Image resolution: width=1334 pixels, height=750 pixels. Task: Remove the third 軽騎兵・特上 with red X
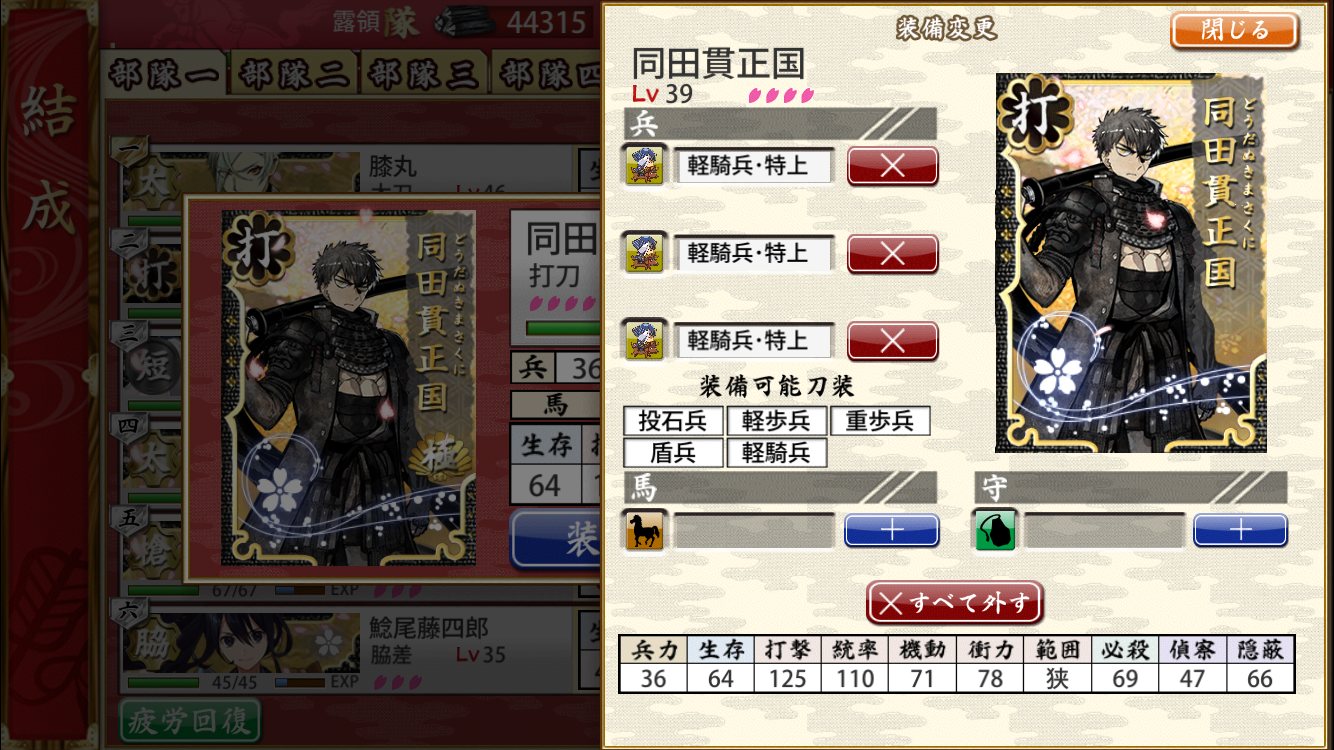coord(892,340)
